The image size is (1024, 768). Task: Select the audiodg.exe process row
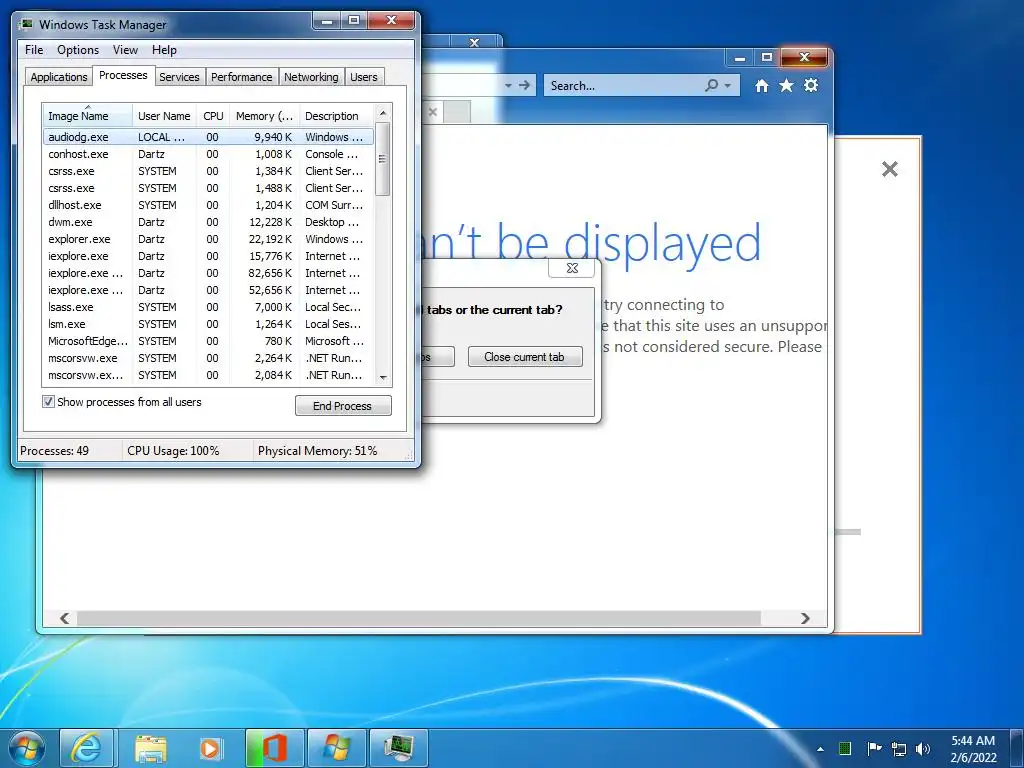[208, 137]
